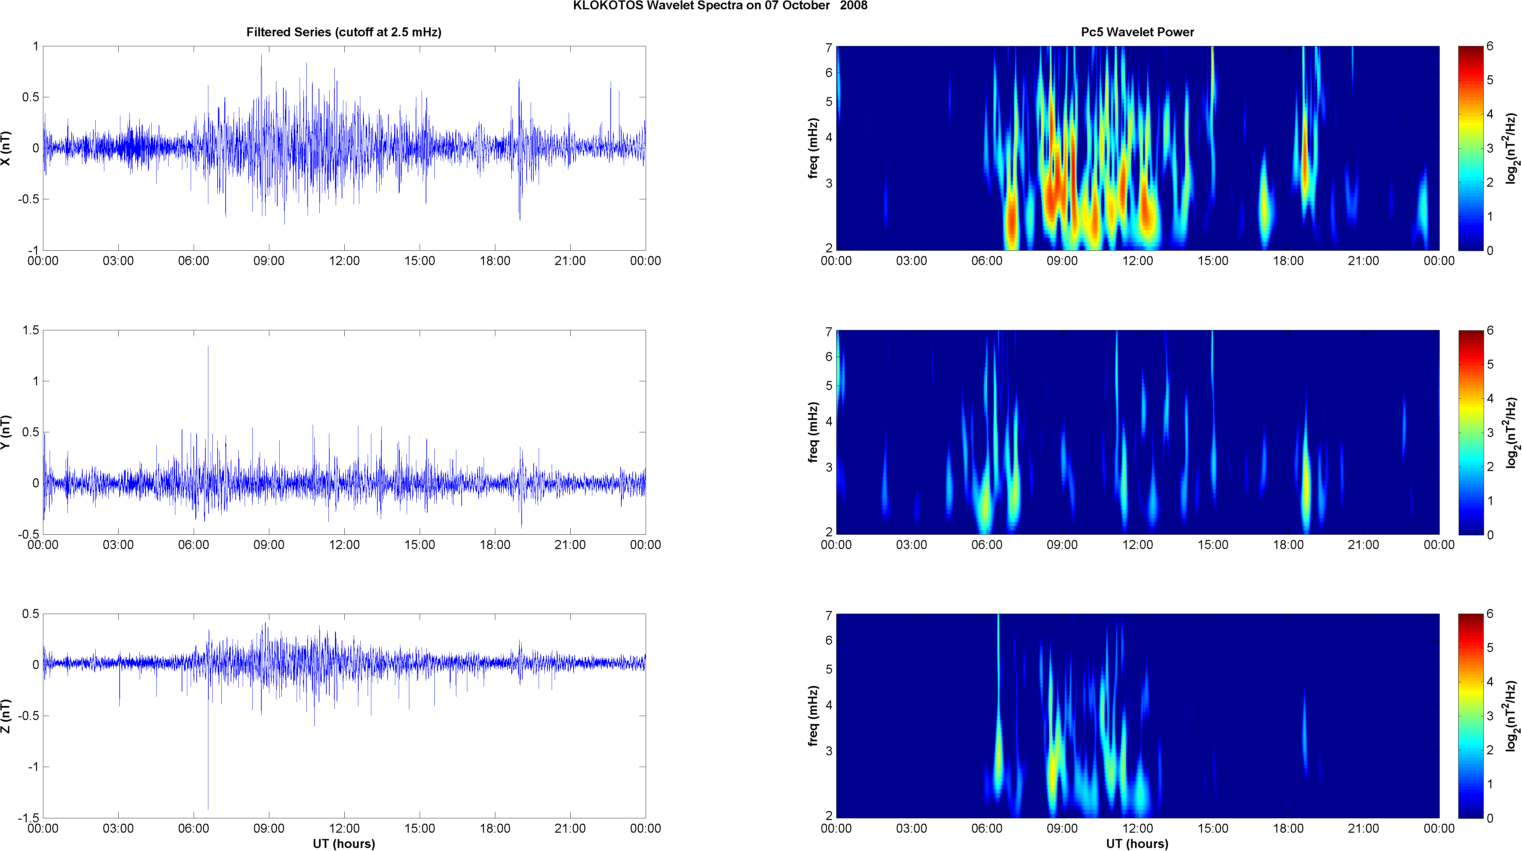Click the 09:00 tick under the X series plot
This screenshot has height=851, width=1522.
(269, 261)
